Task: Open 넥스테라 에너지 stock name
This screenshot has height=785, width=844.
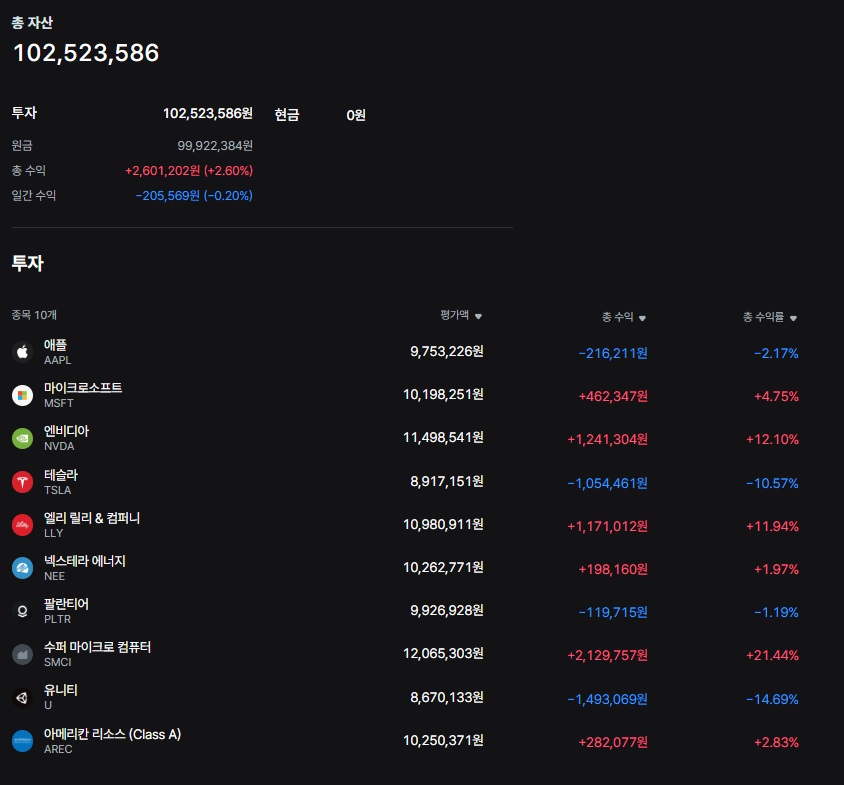Action: click(85, 561)
